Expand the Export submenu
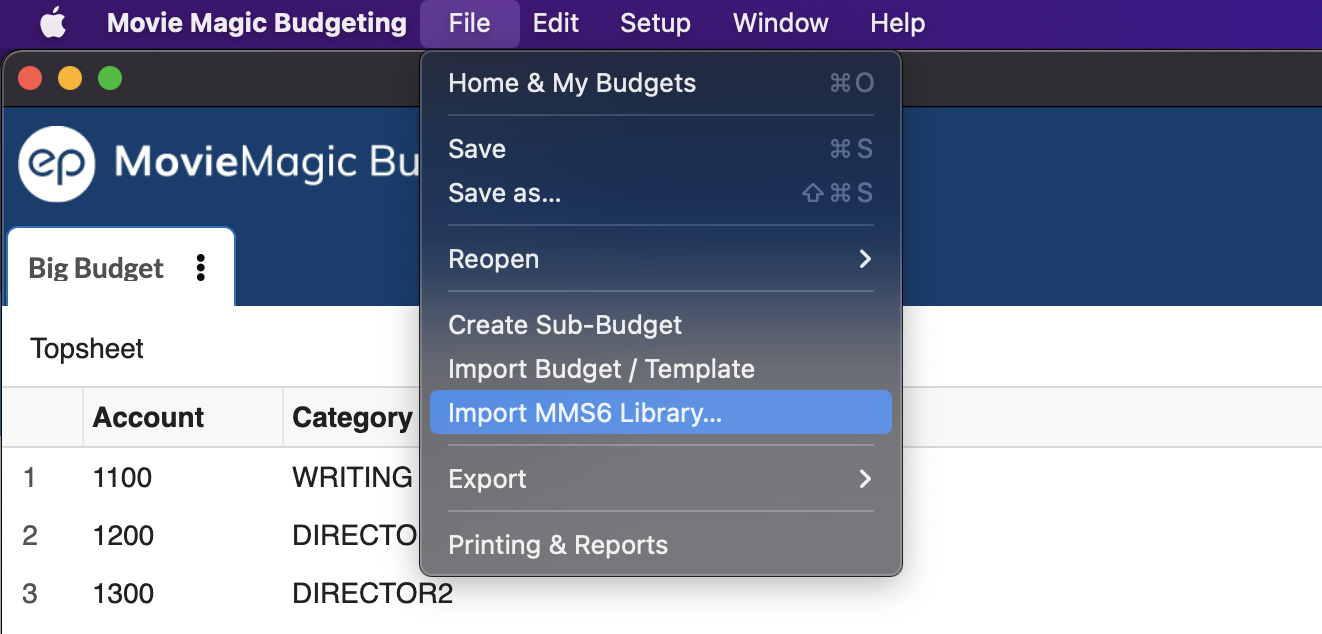Viewport: 1322px width, 634px height. (x=661, y=479)
